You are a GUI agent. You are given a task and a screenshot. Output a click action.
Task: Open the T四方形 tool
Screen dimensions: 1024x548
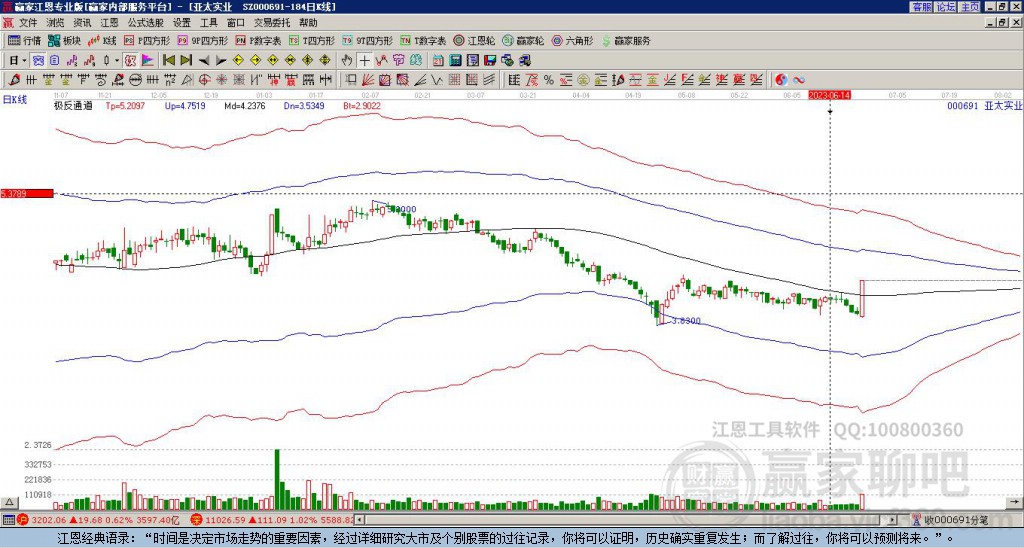pyautogui.click(x=312, y=40)
